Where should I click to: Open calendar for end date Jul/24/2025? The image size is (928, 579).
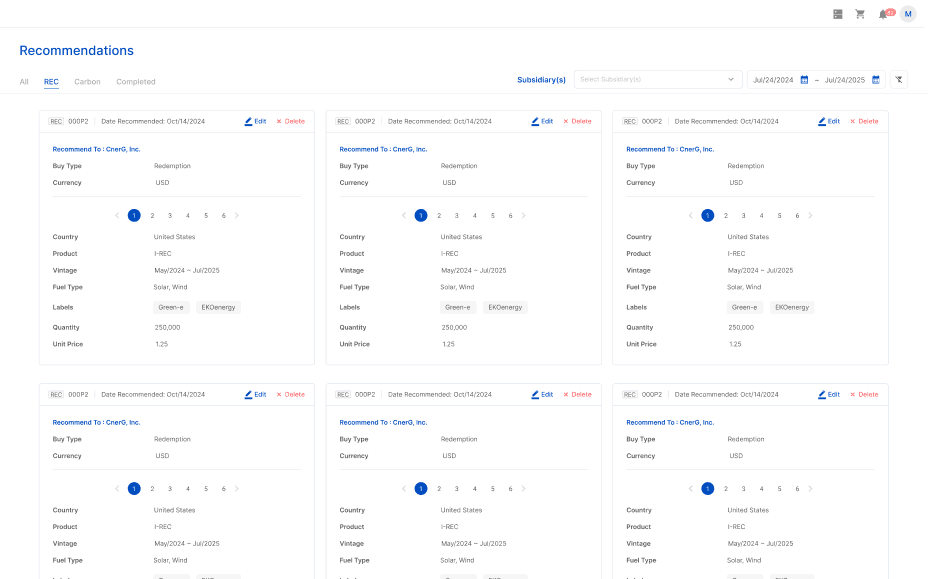click(x=875, y=80)
